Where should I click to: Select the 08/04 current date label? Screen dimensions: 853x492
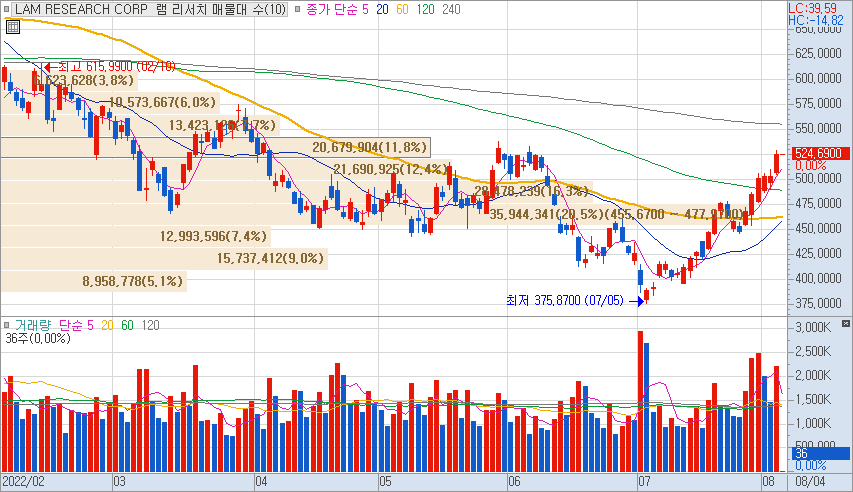tap(810, 482)
